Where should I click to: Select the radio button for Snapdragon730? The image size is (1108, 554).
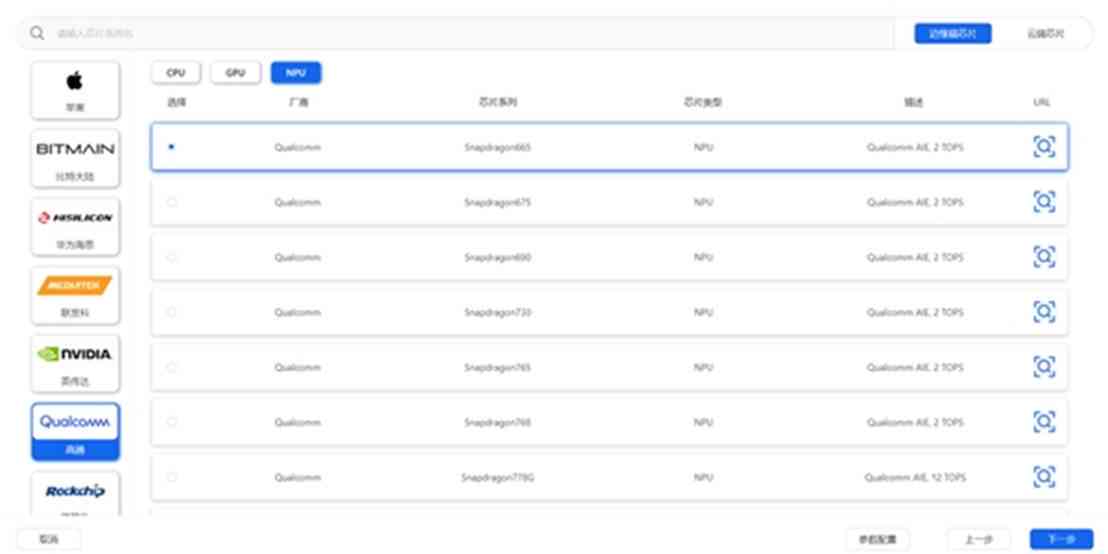tap(172, 312)
